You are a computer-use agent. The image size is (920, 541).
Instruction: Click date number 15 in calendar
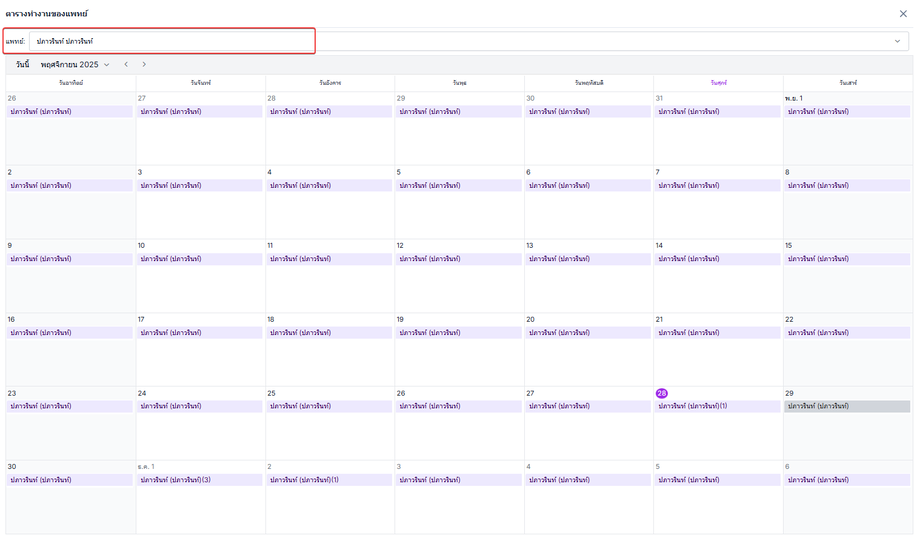tap(789, 245)
